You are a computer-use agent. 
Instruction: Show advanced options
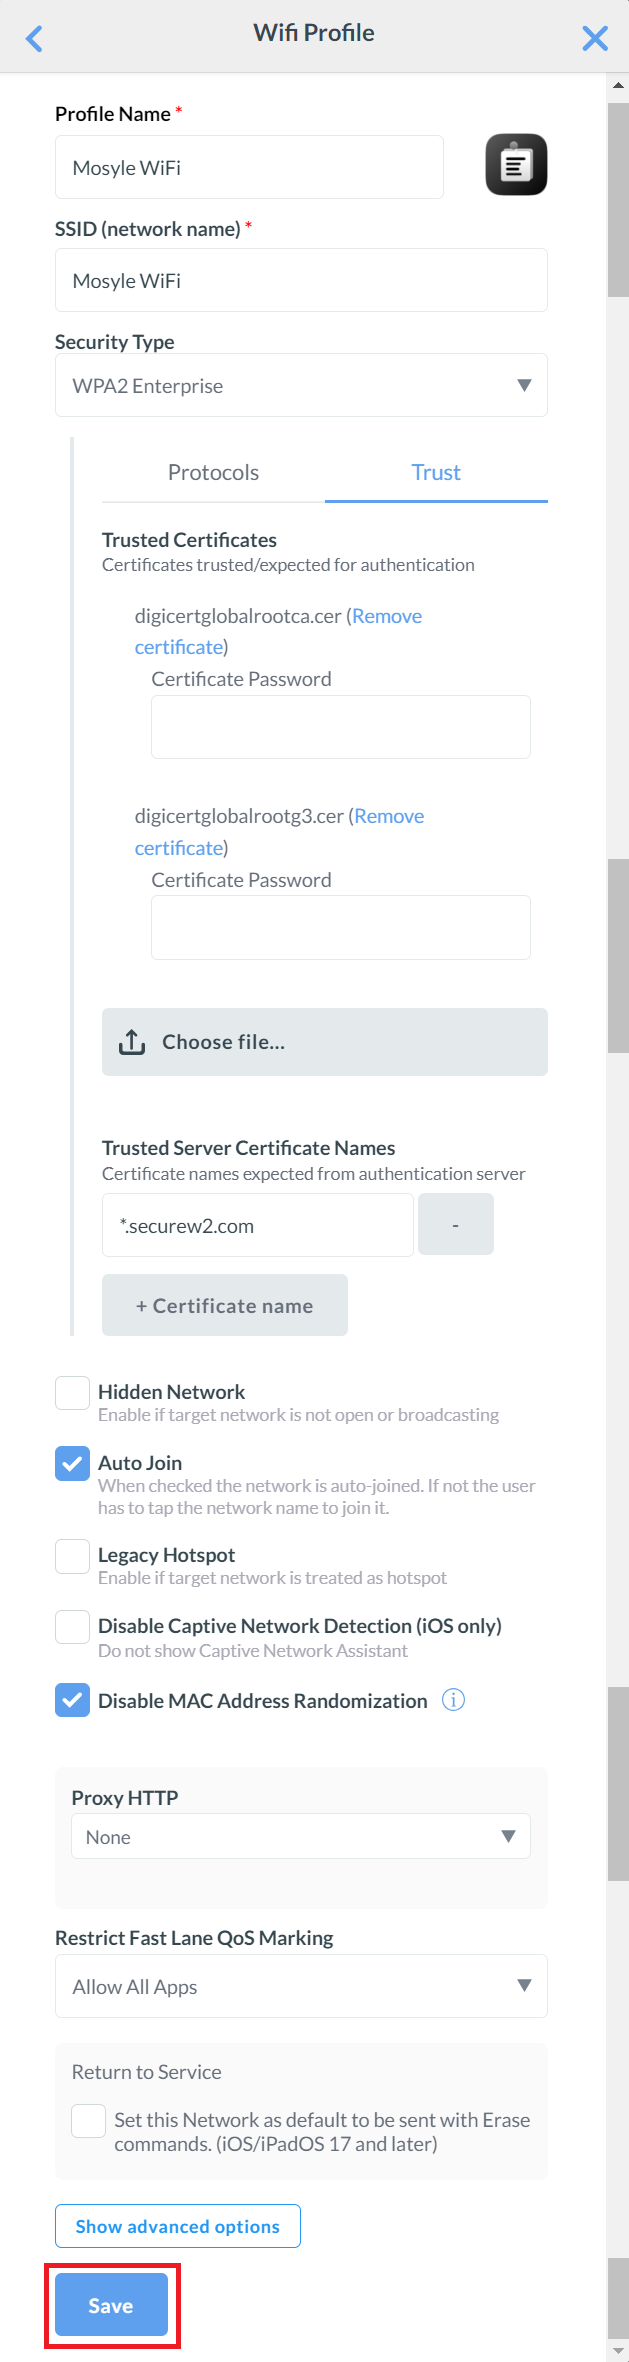click(x=178, y=2226)
